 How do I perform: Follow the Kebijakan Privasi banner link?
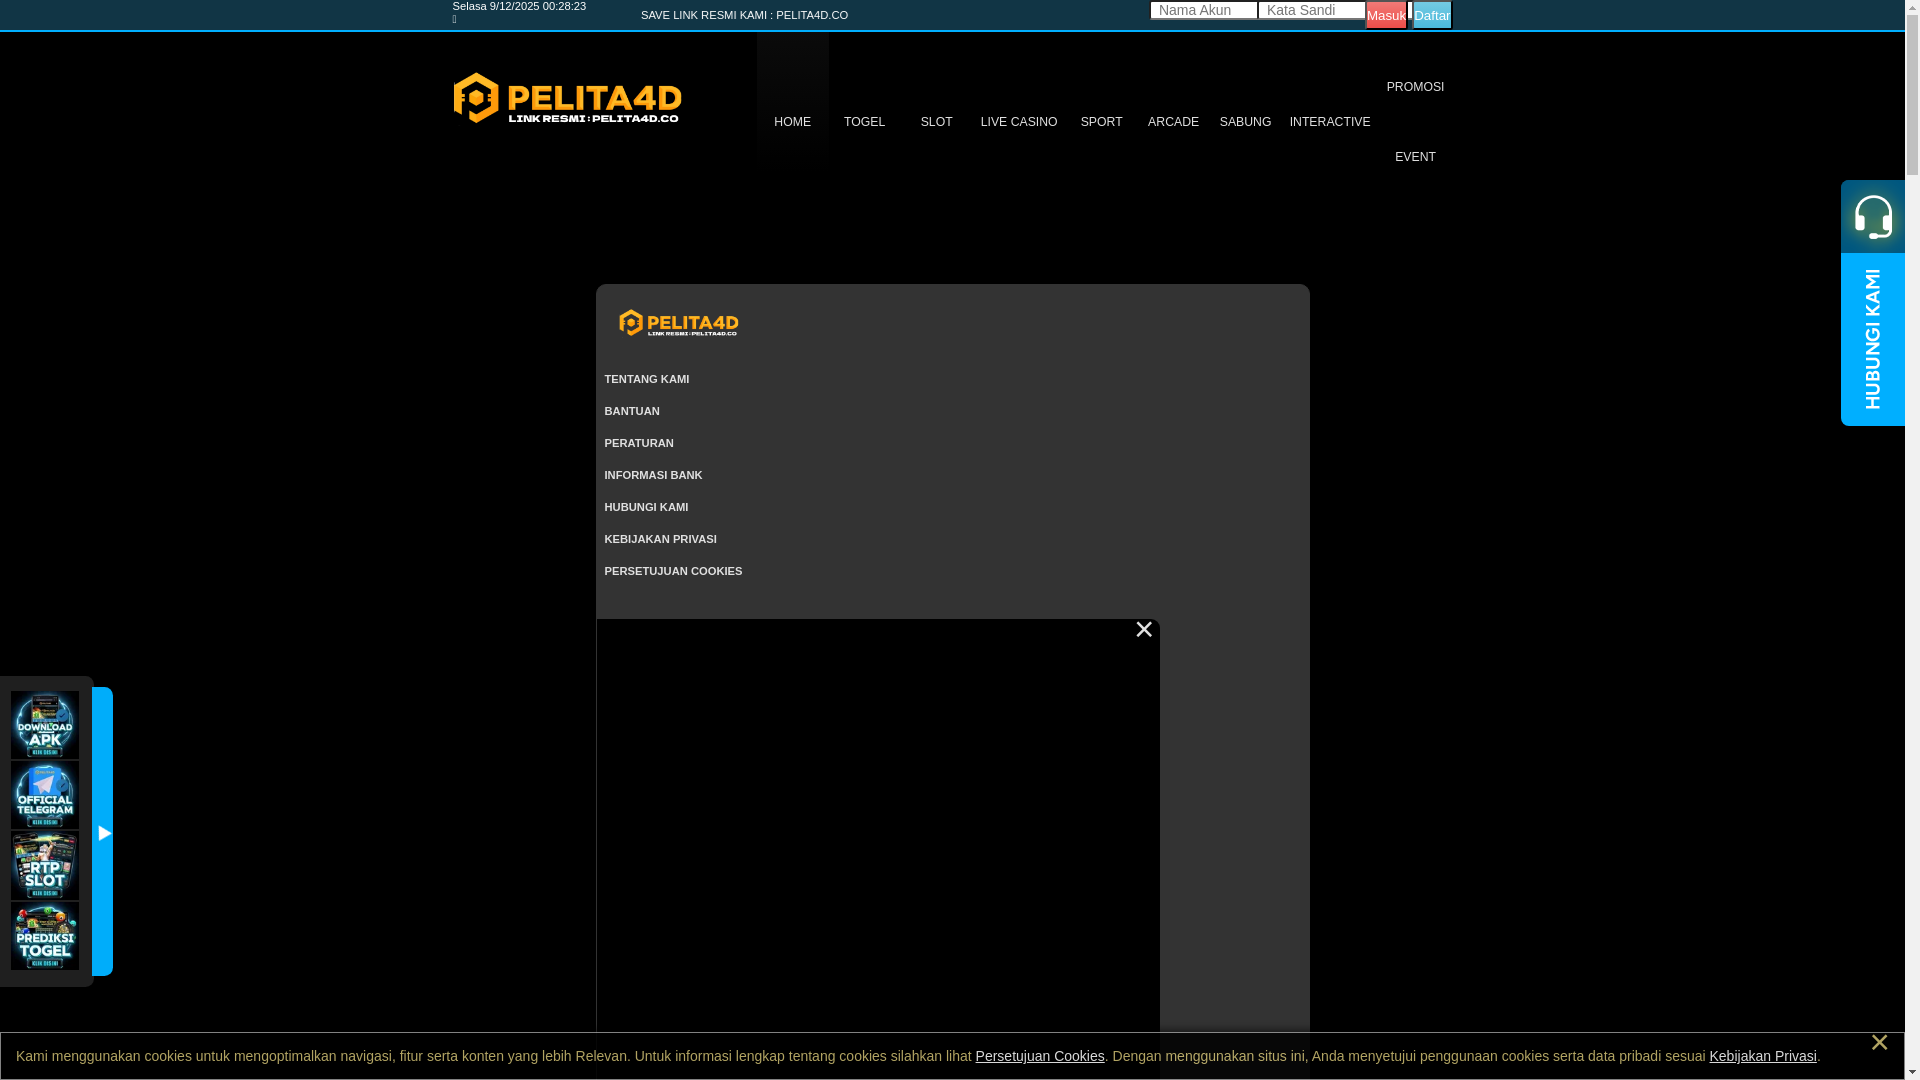(x=1763, y=1056)
